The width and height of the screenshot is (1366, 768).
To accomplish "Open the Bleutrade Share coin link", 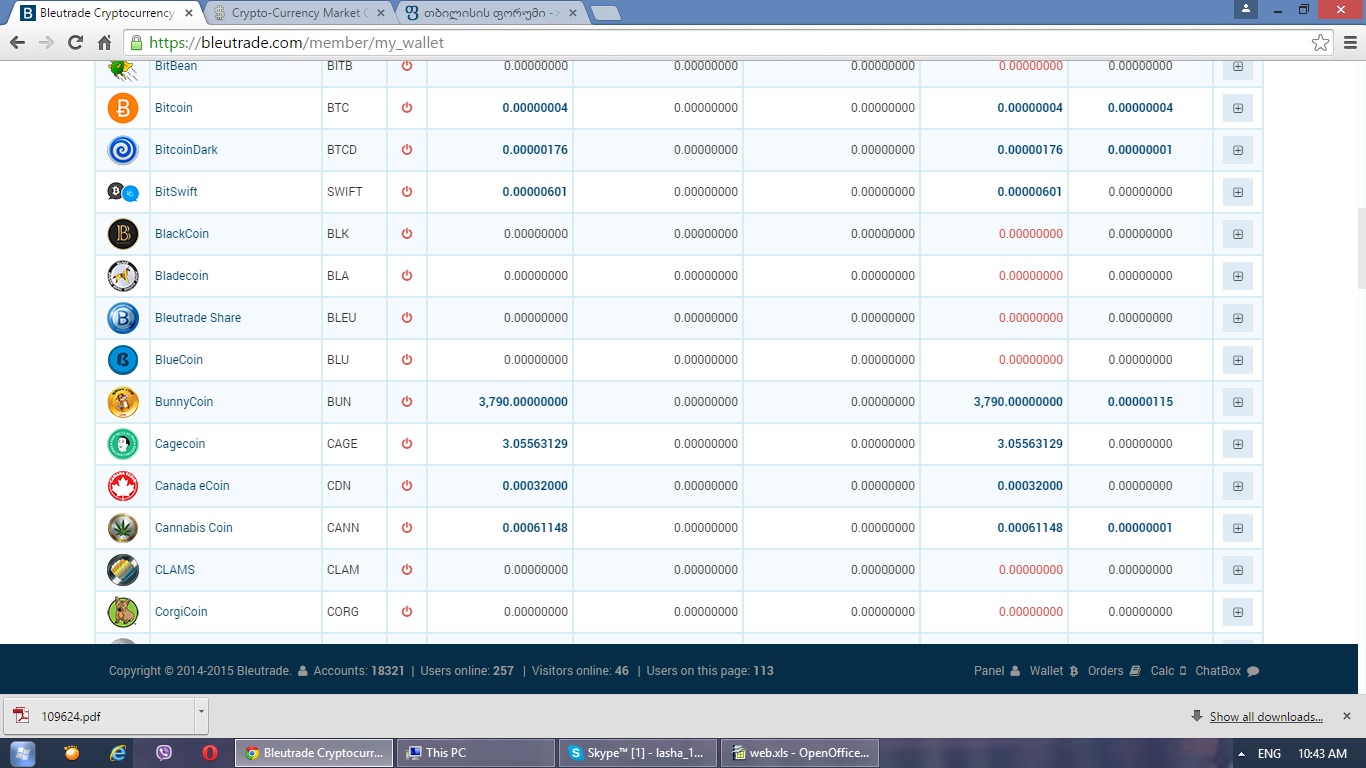I will tap(198, 318).
